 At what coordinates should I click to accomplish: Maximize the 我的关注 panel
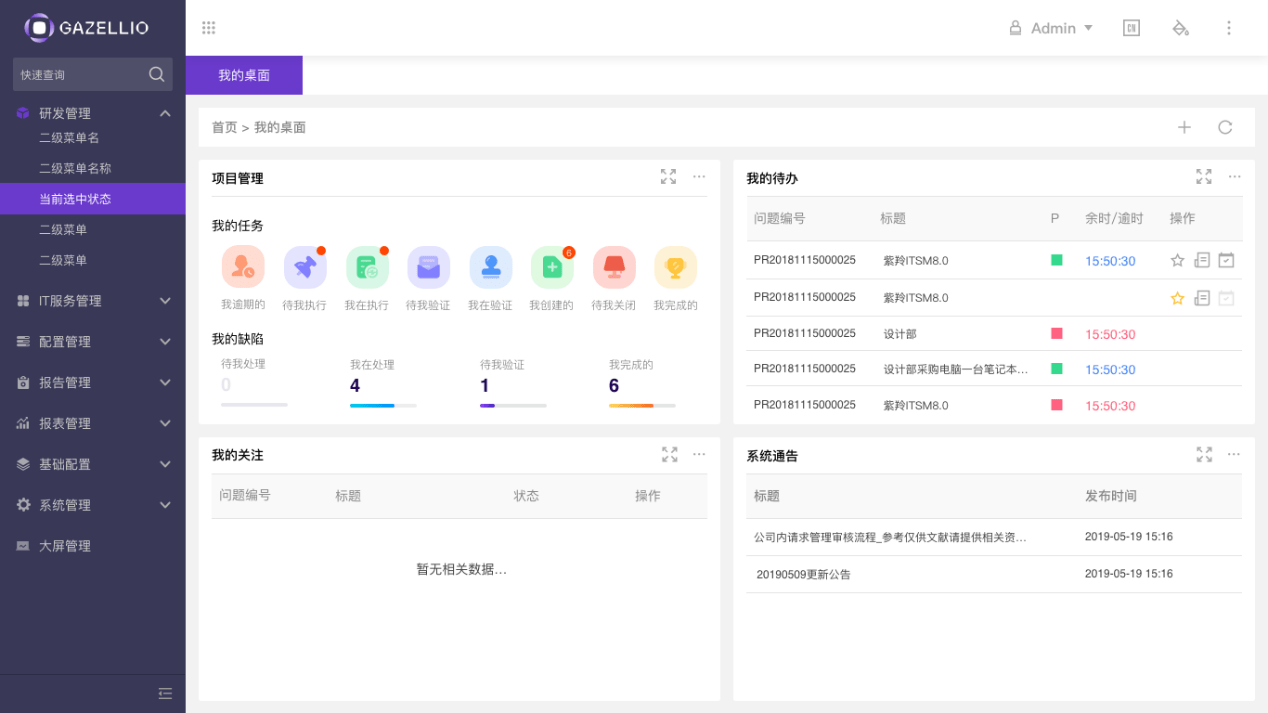(x=670, y=454)
